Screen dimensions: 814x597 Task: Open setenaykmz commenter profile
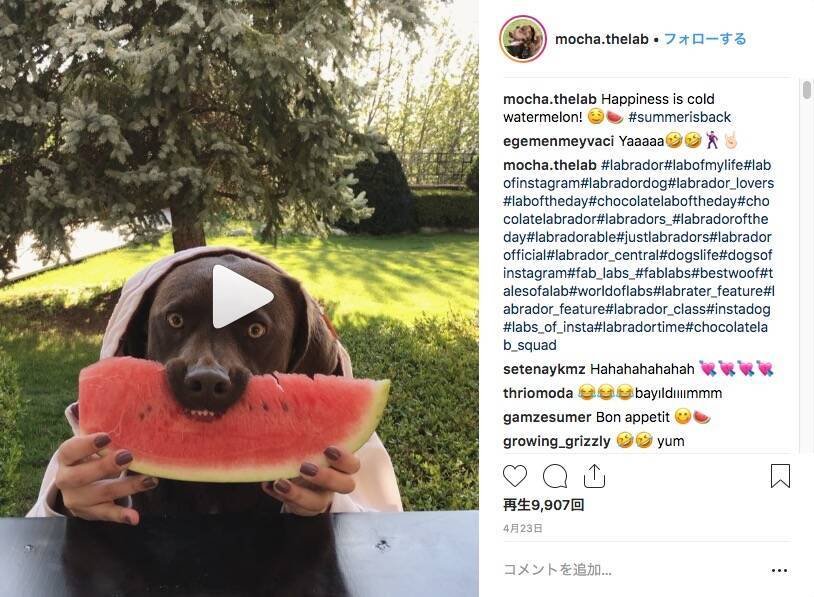pyautogui.click(x=545, y=369)
